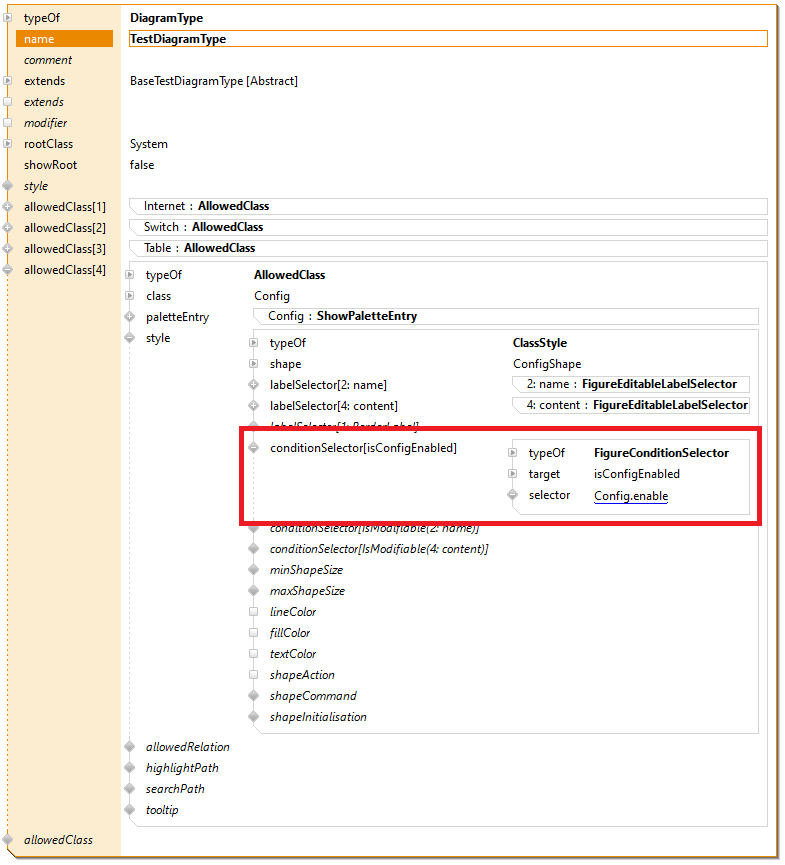Select the allowedClass[2] row

(64, 228)
